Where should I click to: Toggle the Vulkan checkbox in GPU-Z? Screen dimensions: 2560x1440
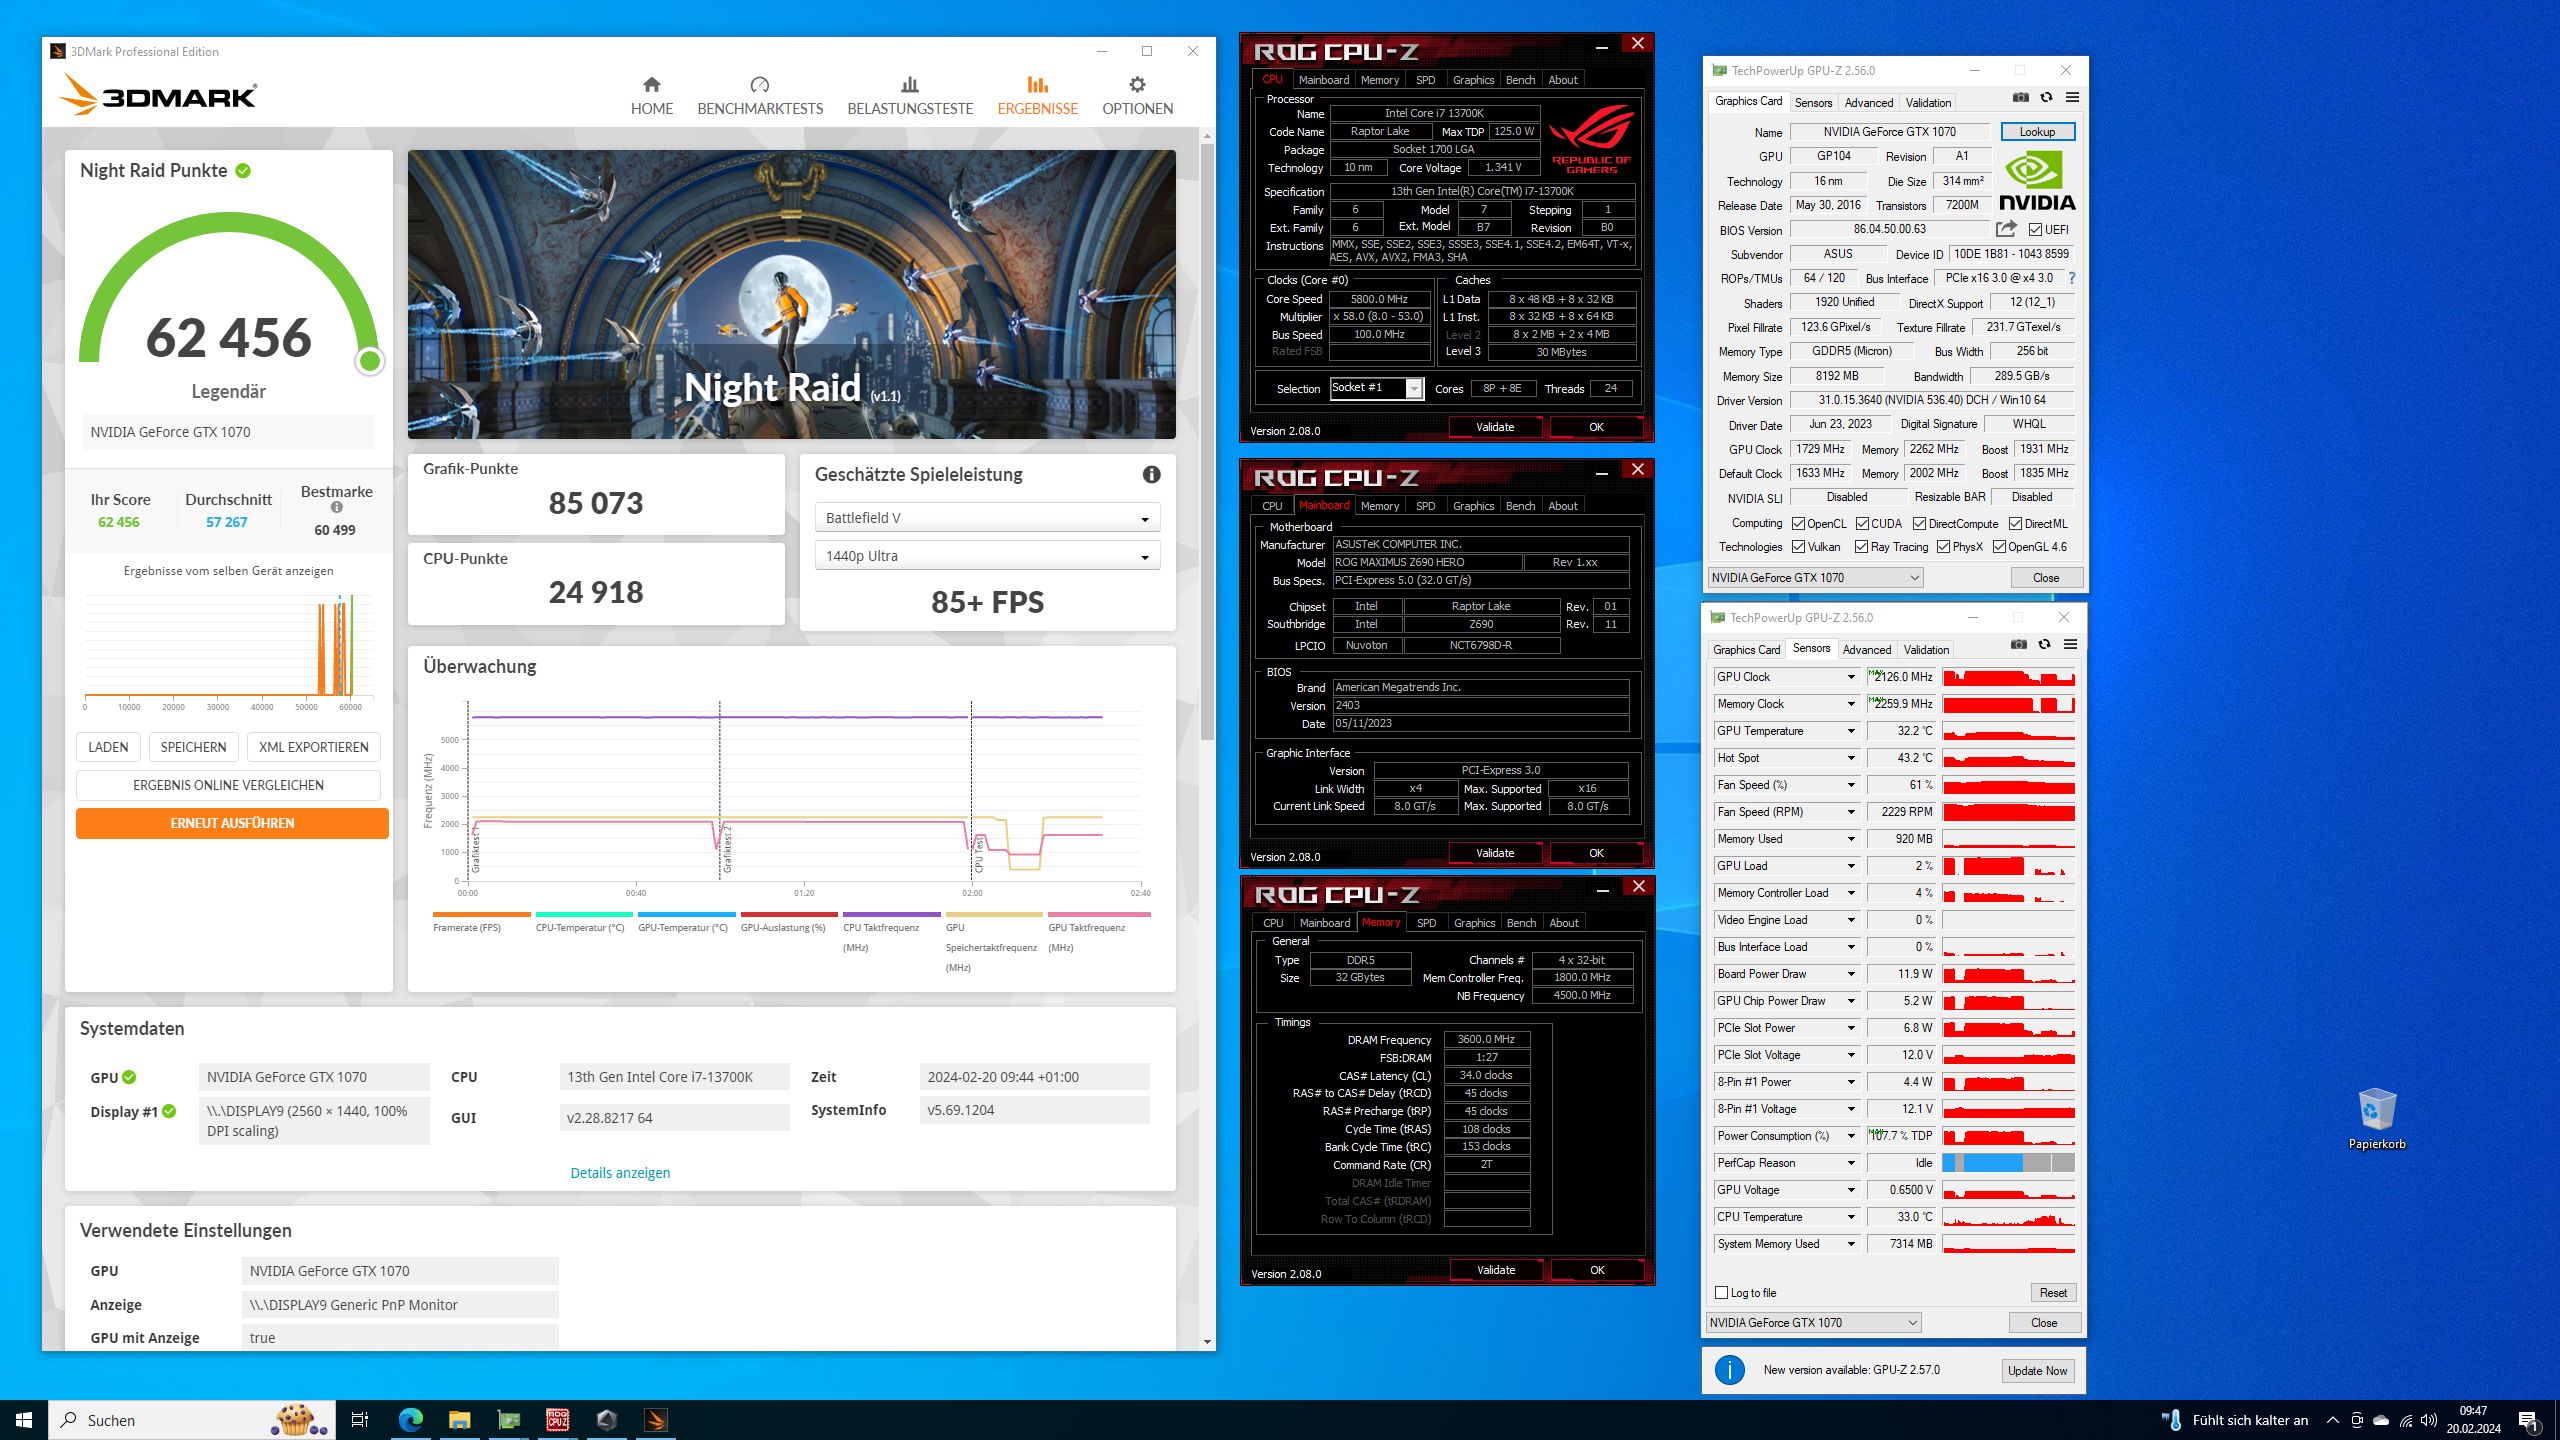(1798, 547)
